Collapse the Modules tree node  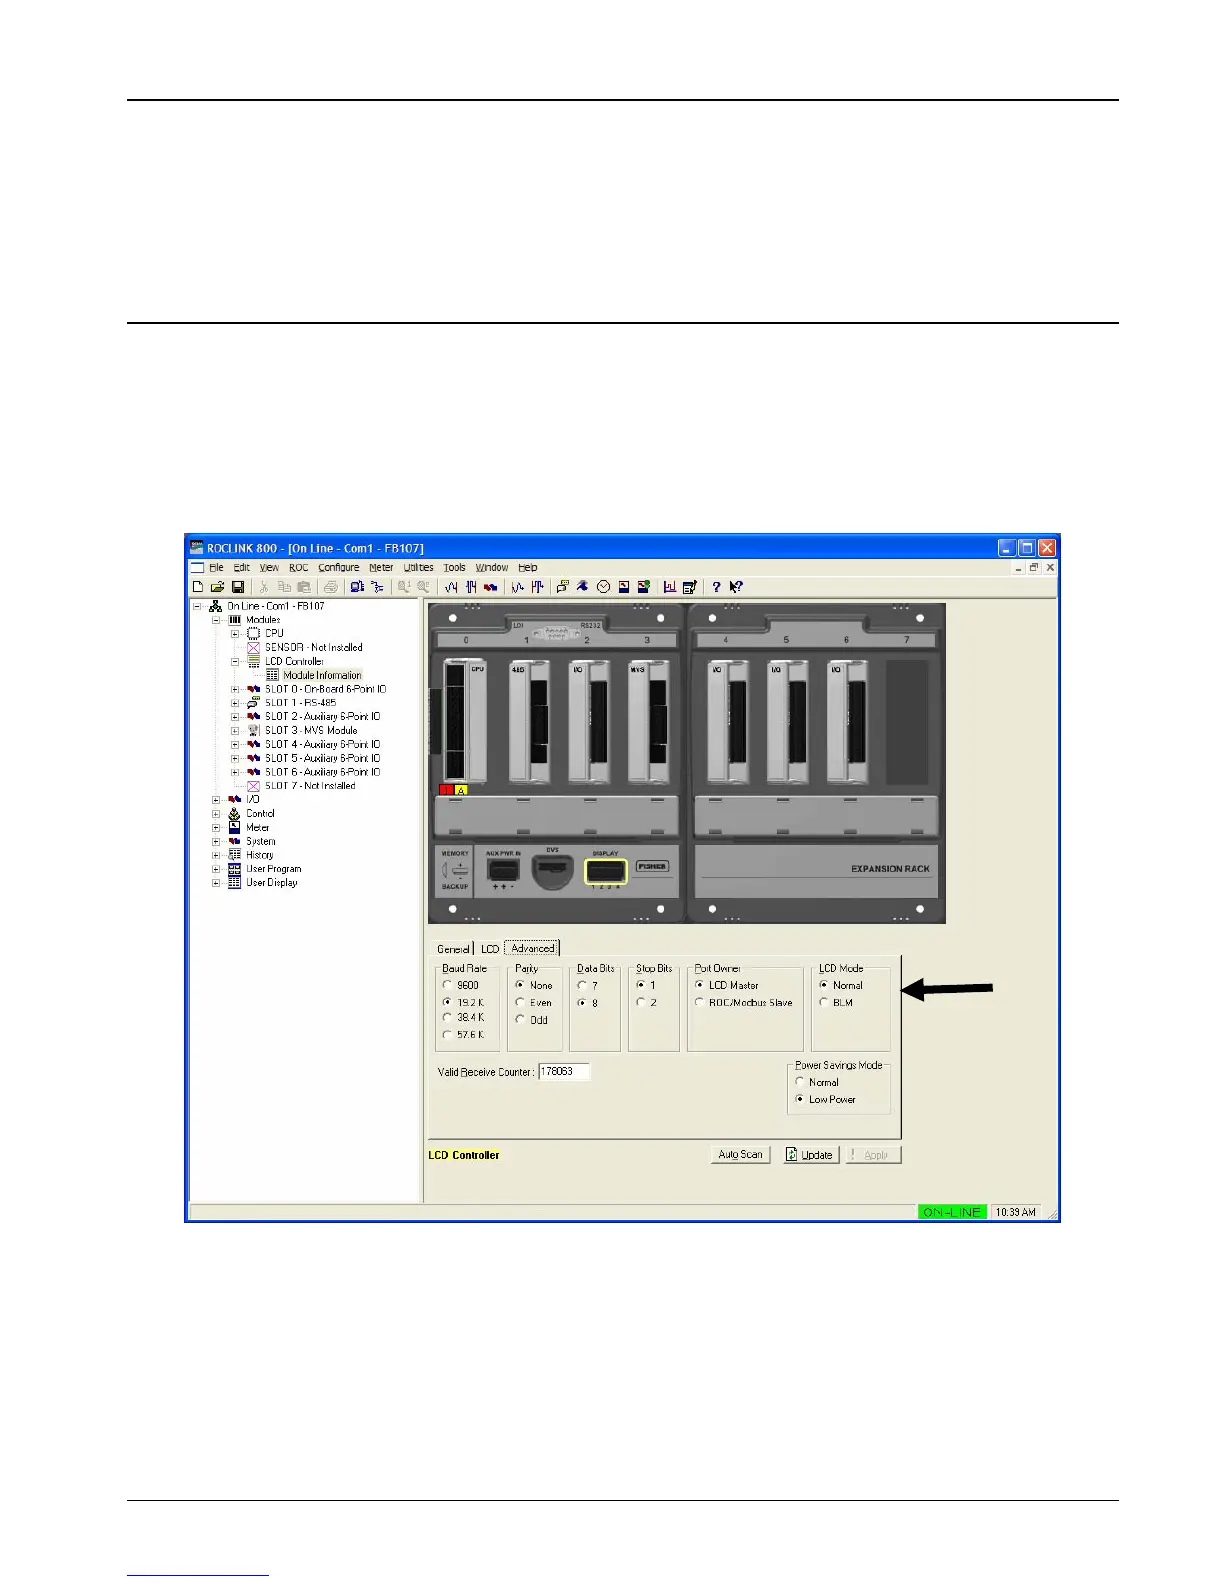216,620
